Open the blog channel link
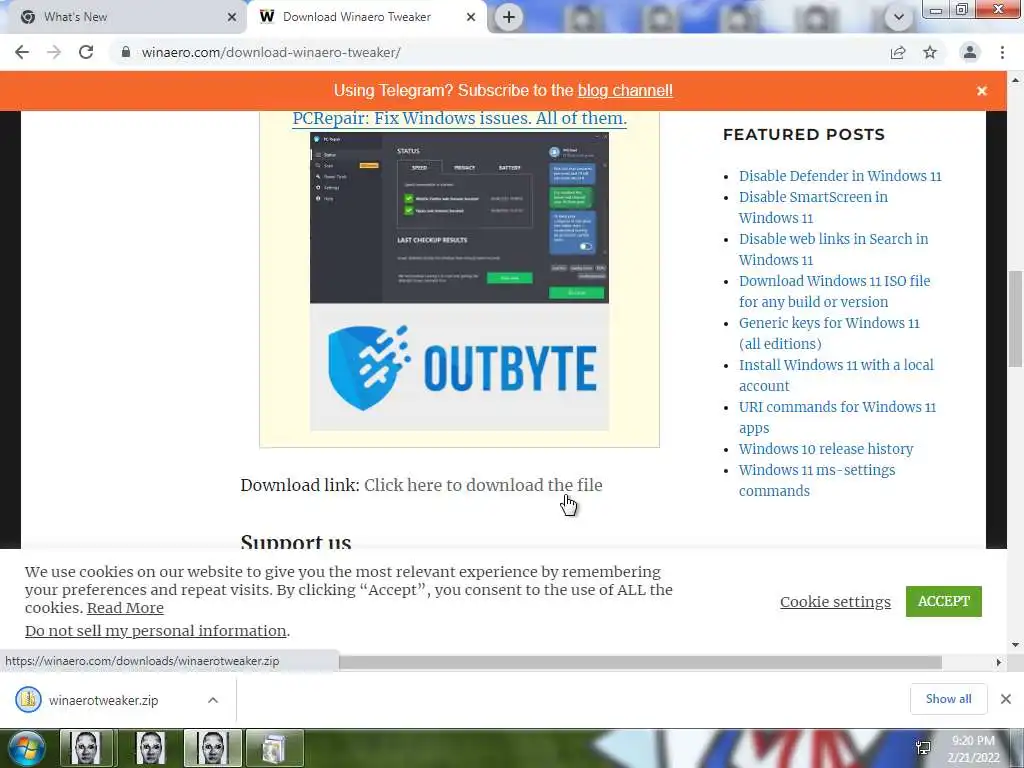The width and height of the screenshot is (1024, 768). pos(625,91)
